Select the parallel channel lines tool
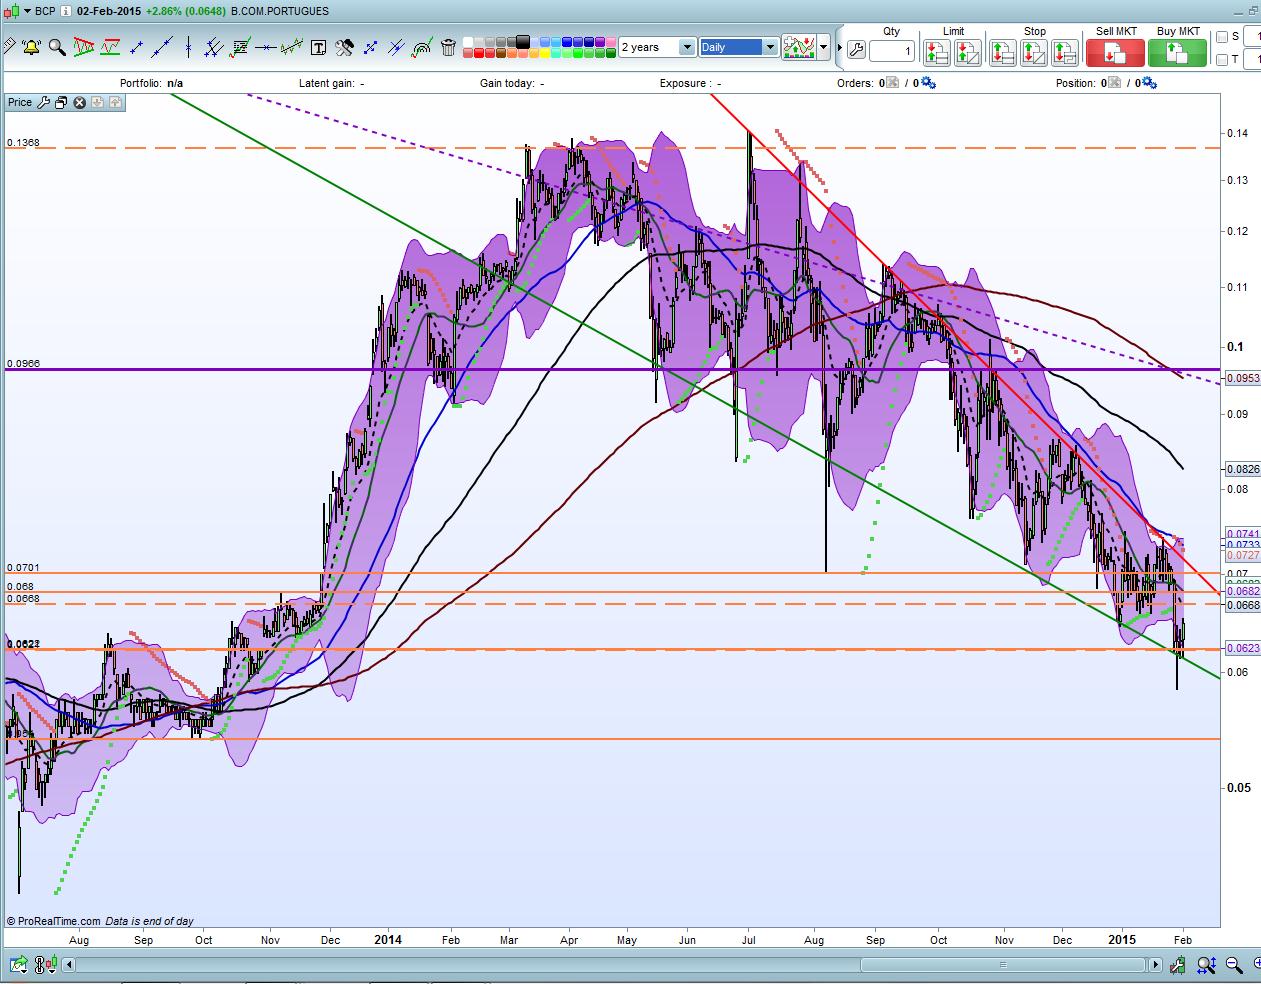 [214, 47]
